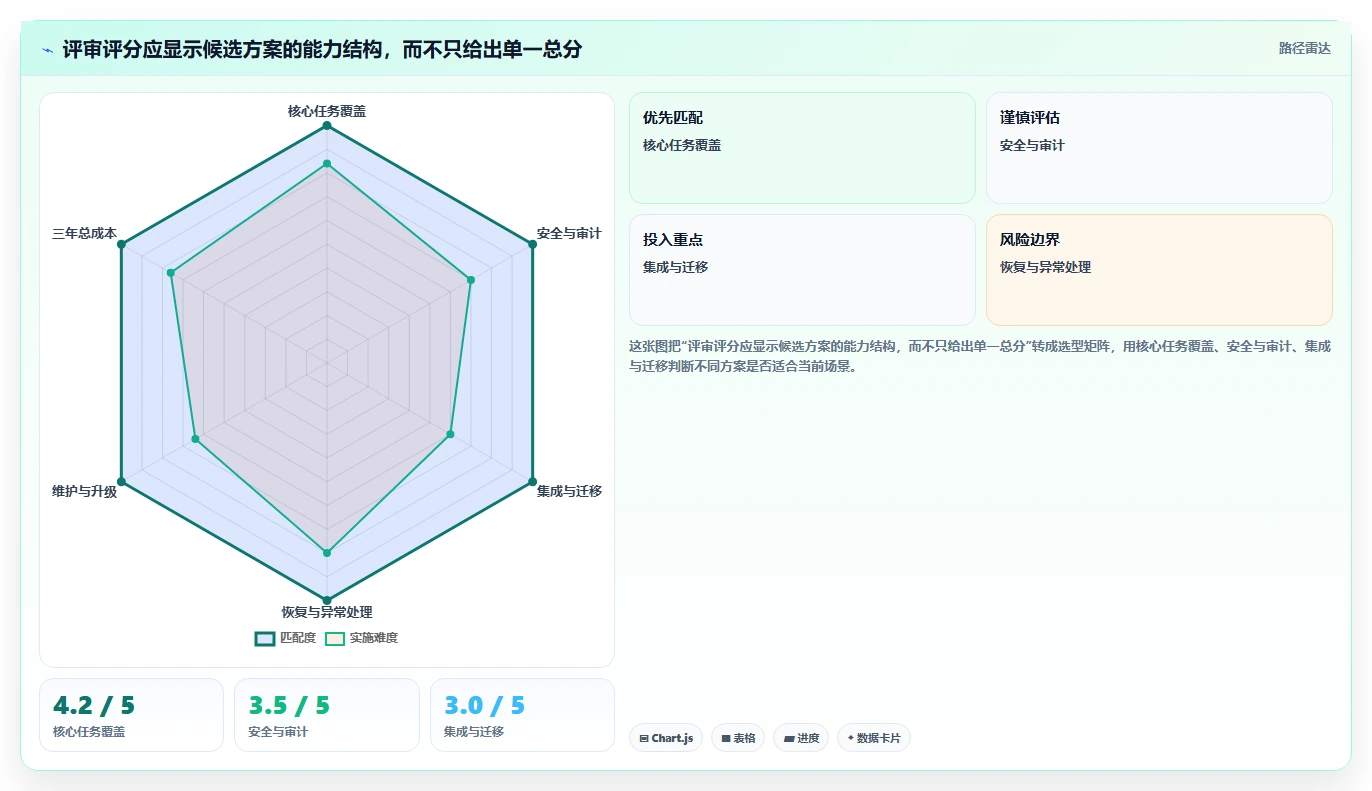The height and width of the screenshot is (791, 1372).
Task: Click 匹配度 outer point on 维护与升级 axis
Action: [x=121, y=481]
